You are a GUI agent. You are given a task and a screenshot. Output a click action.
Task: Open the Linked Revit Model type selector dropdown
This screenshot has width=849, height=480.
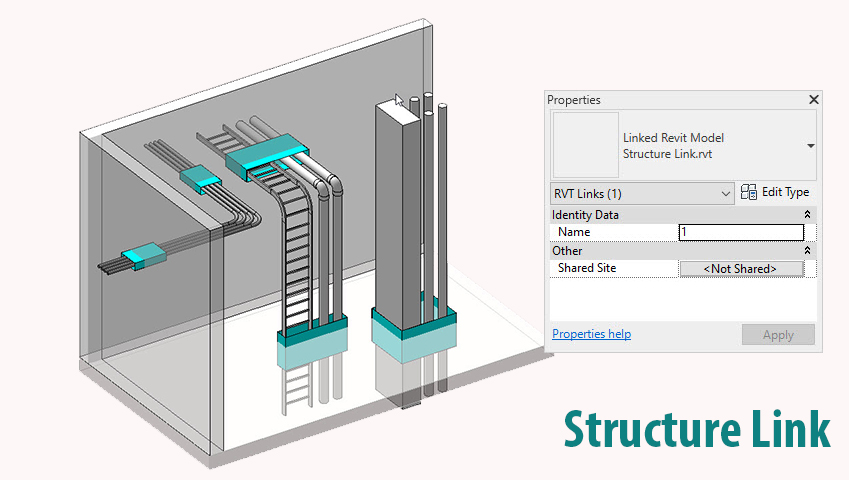pyautogui.click(x=811, y=146)
